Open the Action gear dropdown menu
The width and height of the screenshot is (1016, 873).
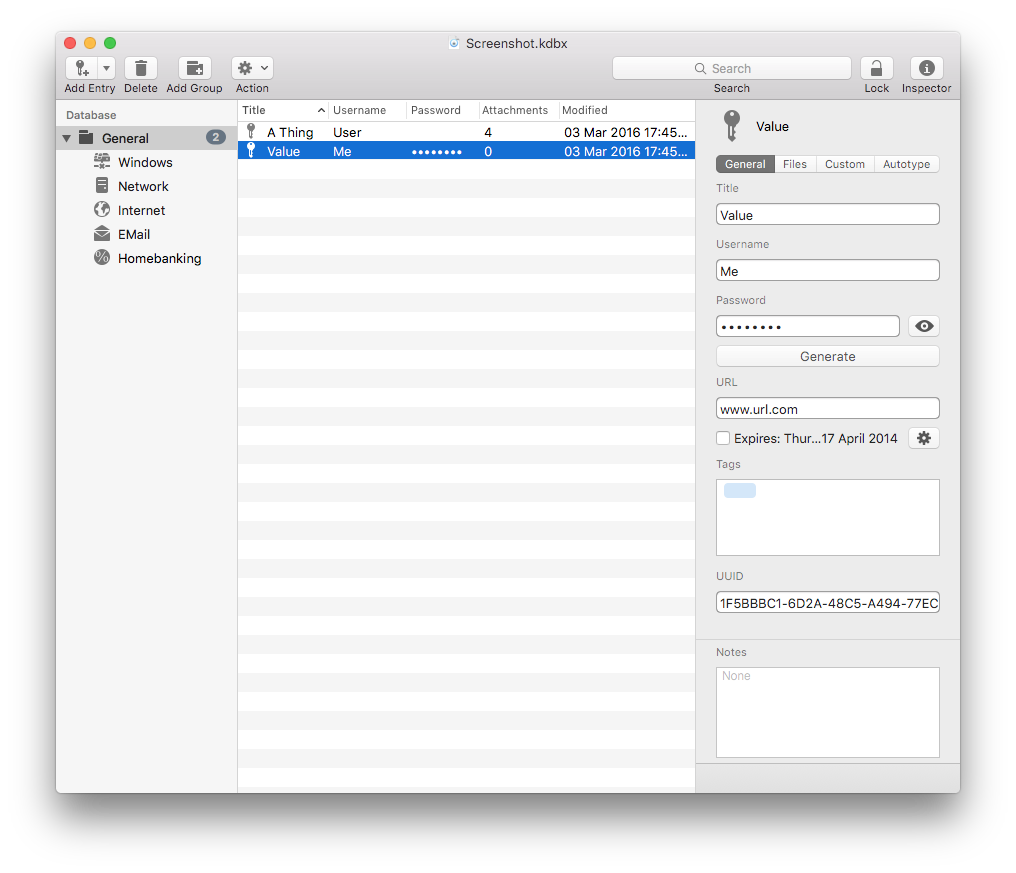point(252,68)
